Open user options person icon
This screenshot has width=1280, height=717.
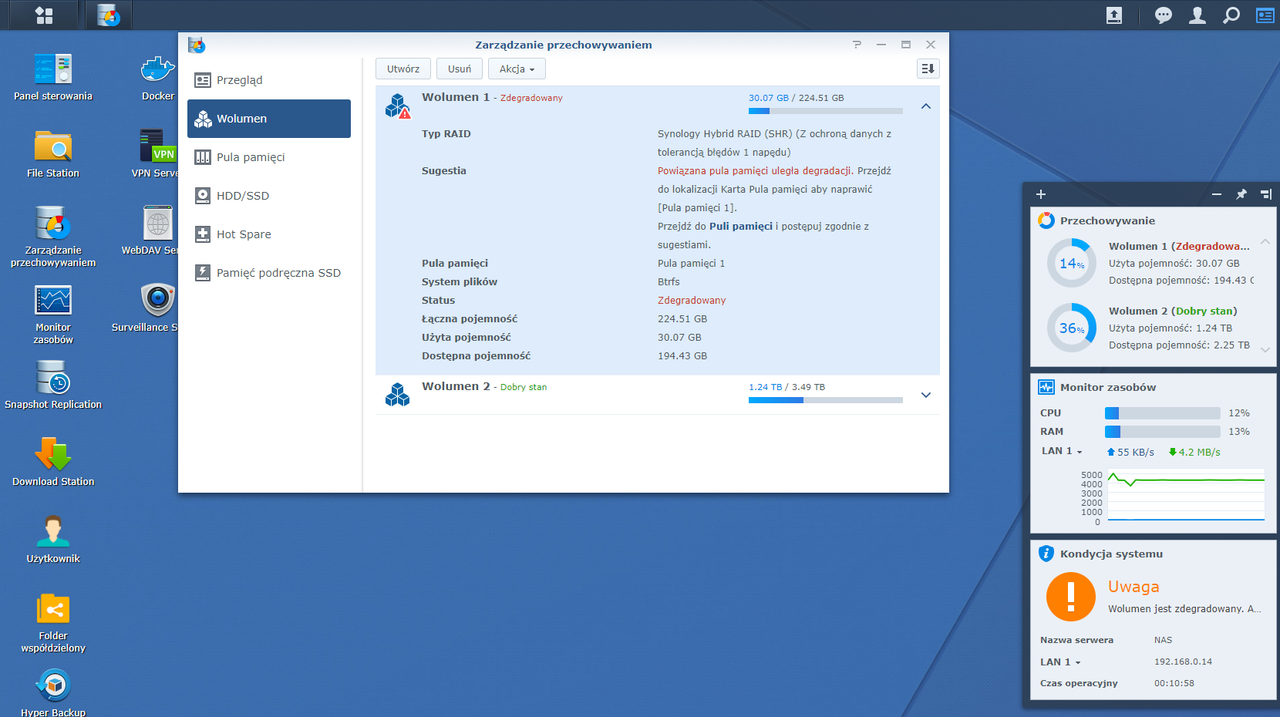click(1197, 15)
